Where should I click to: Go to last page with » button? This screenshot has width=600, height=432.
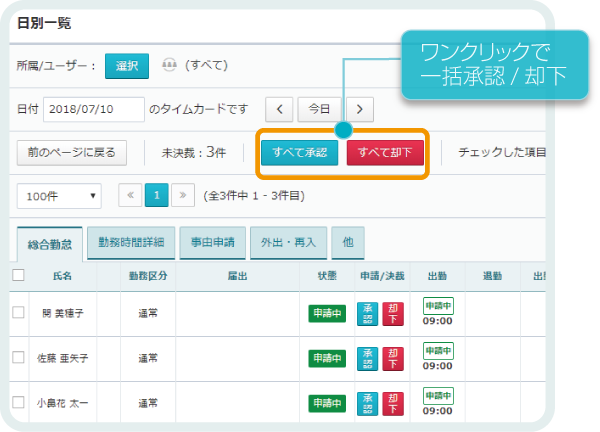pos(183,196)
